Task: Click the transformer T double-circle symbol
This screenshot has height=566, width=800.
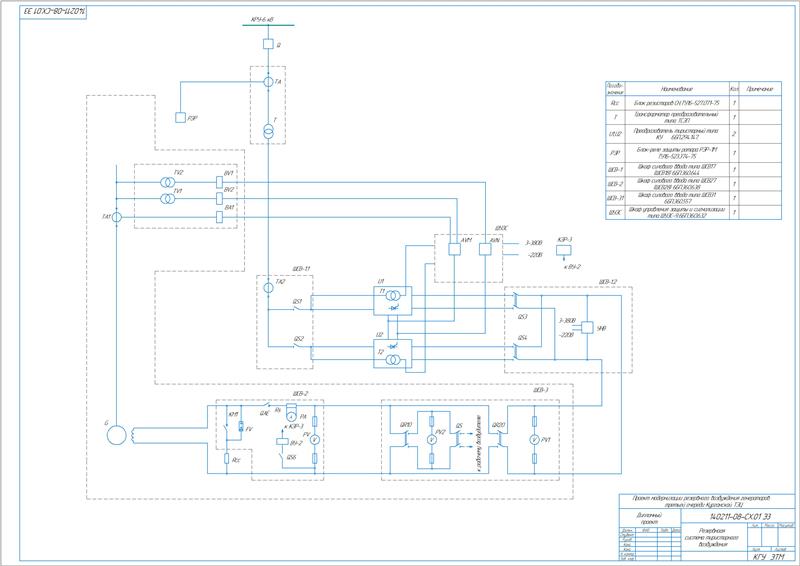Action: (268, 130)
